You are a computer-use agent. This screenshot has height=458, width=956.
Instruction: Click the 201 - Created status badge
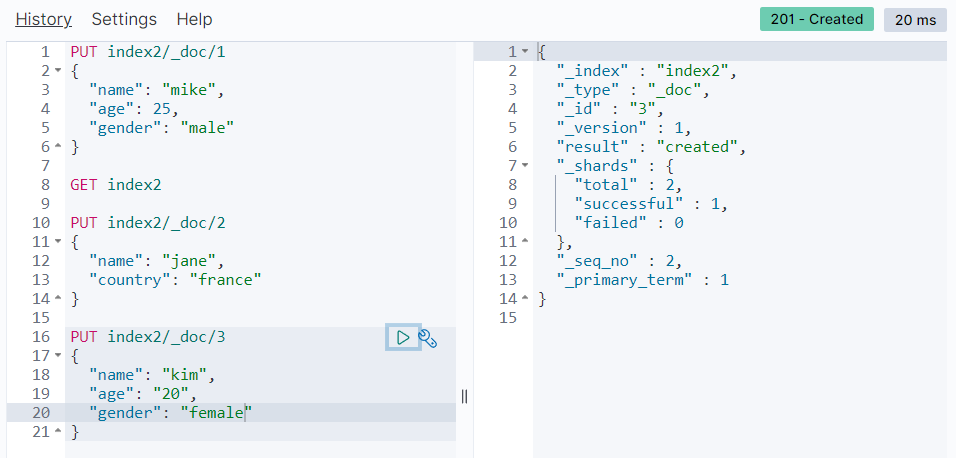[816, 20]
